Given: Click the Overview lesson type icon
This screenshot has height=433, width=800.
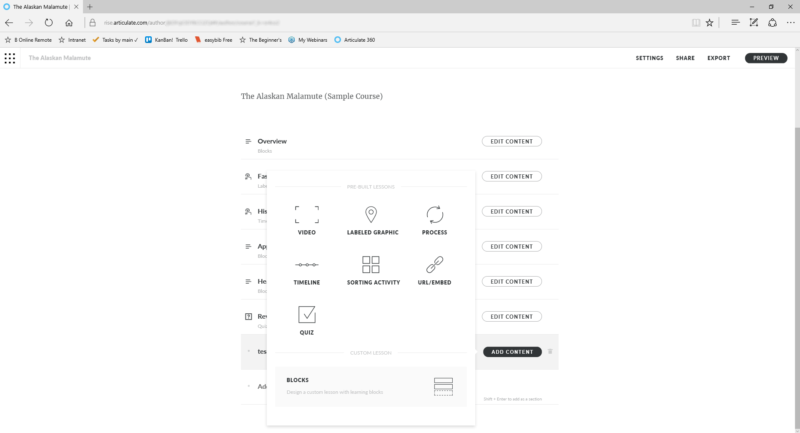Looking at the screenshot, I should click(248, 141).
